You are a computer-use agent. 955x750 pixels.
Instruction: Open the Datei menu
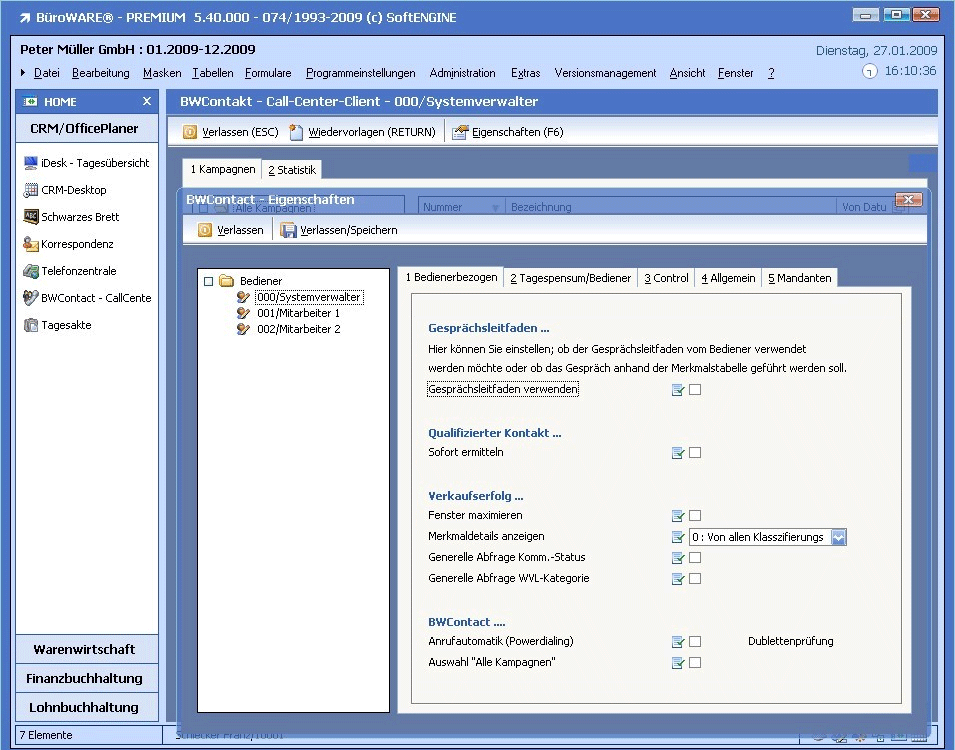pos(46,73)
